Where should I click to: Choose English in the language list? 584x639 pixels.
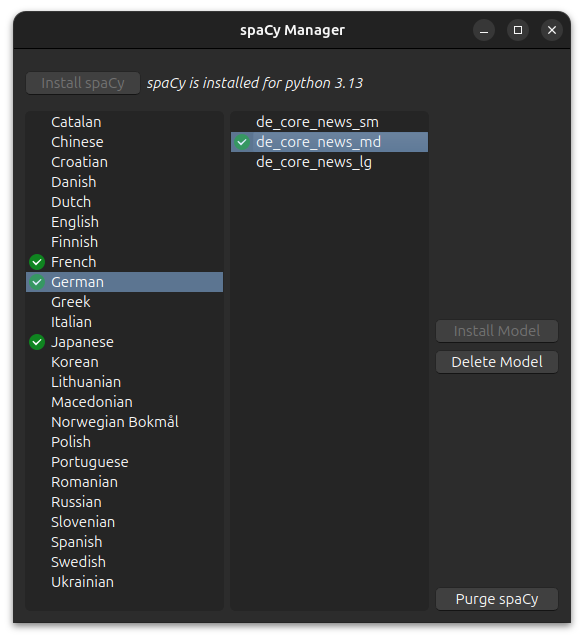tap(124, 222)
